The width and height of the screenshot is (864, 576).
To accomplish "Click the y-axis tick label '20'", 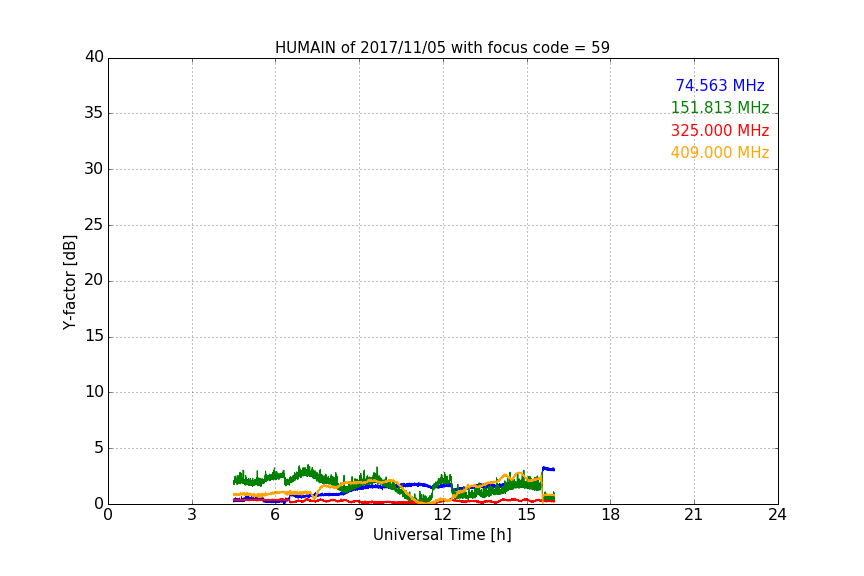I will pos(94,280).
